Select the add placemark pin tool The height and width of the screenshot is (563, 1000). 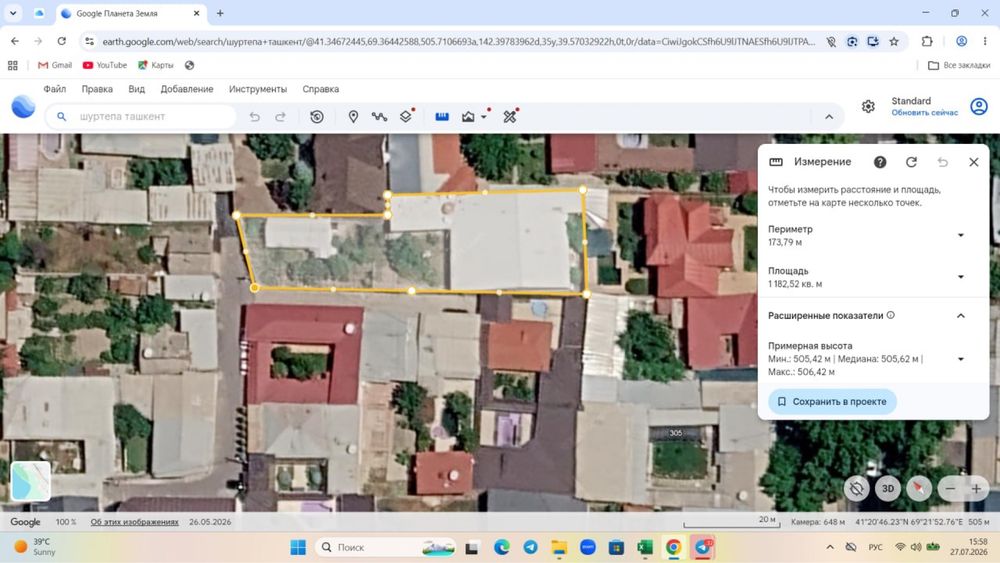(353, 117)
